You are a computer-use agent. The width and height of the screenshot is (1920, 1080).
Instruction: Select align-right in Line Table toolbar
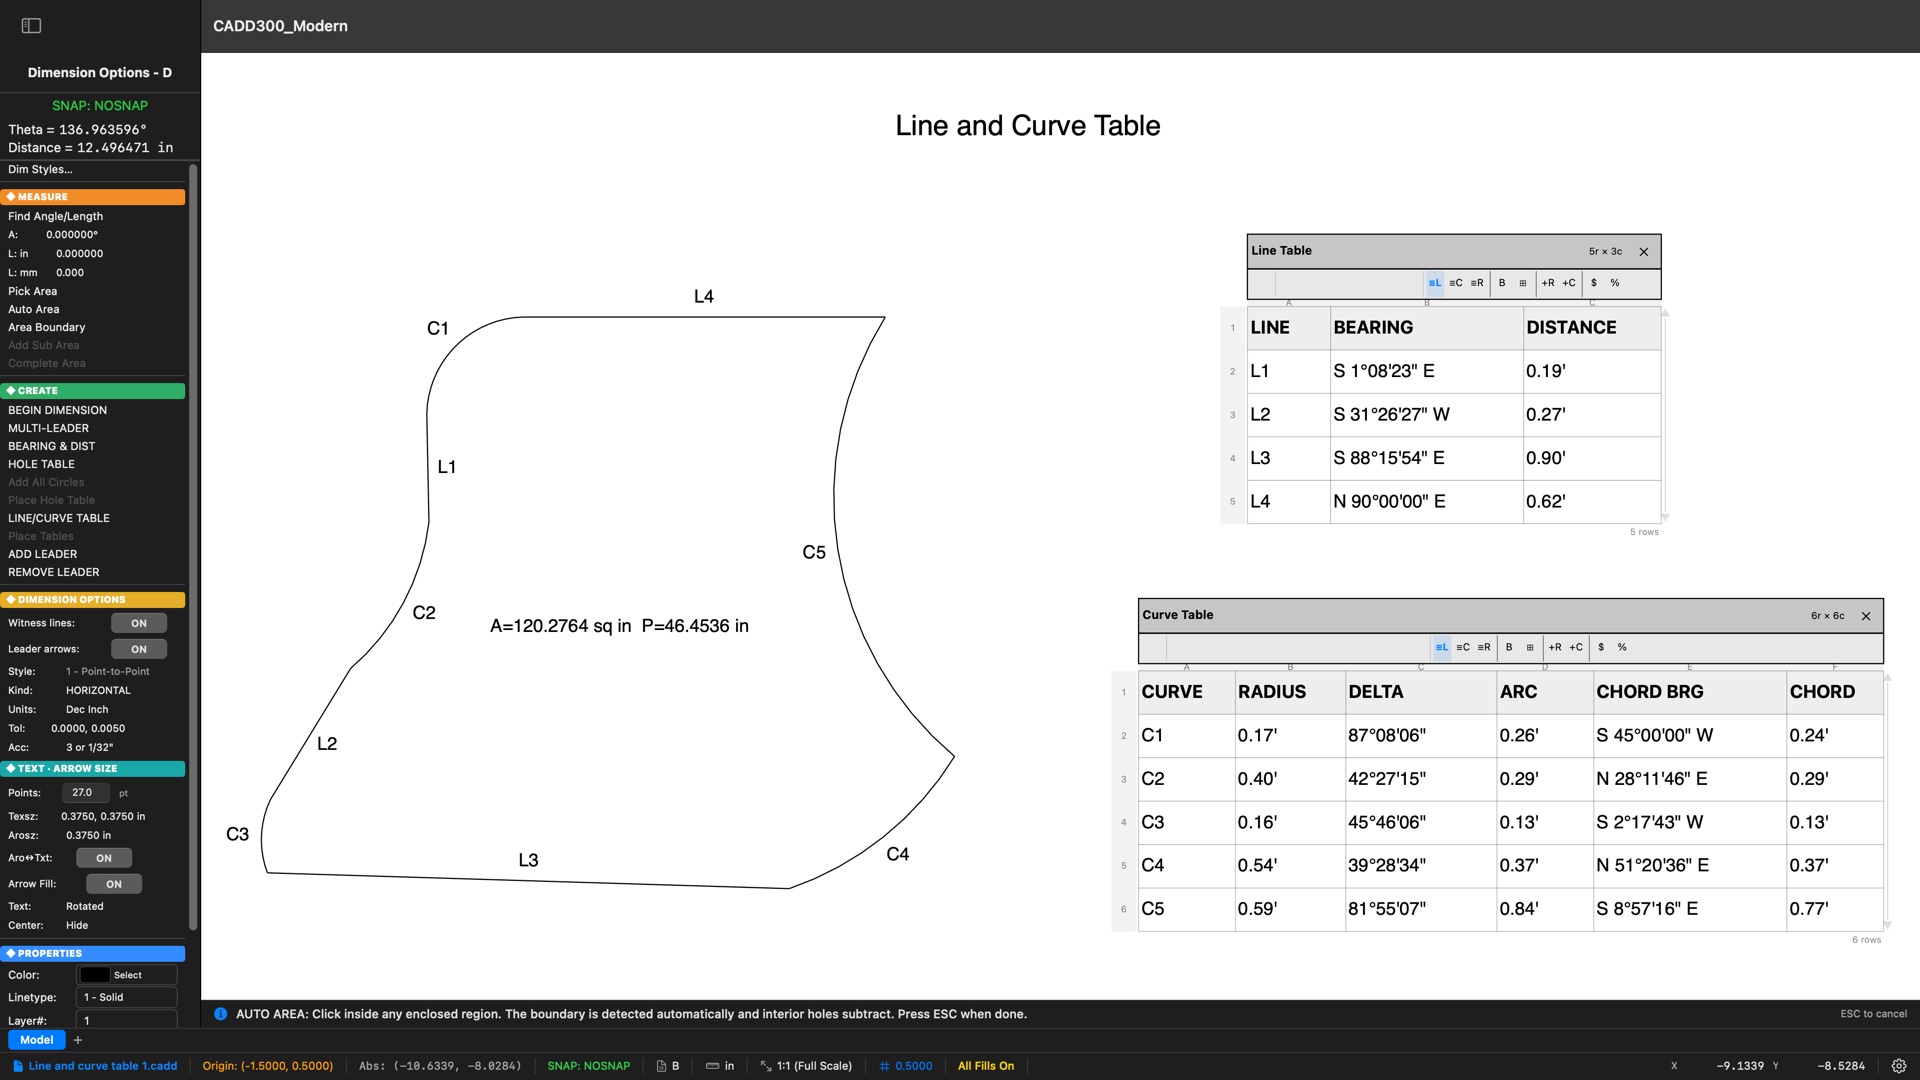[1477, 283]
